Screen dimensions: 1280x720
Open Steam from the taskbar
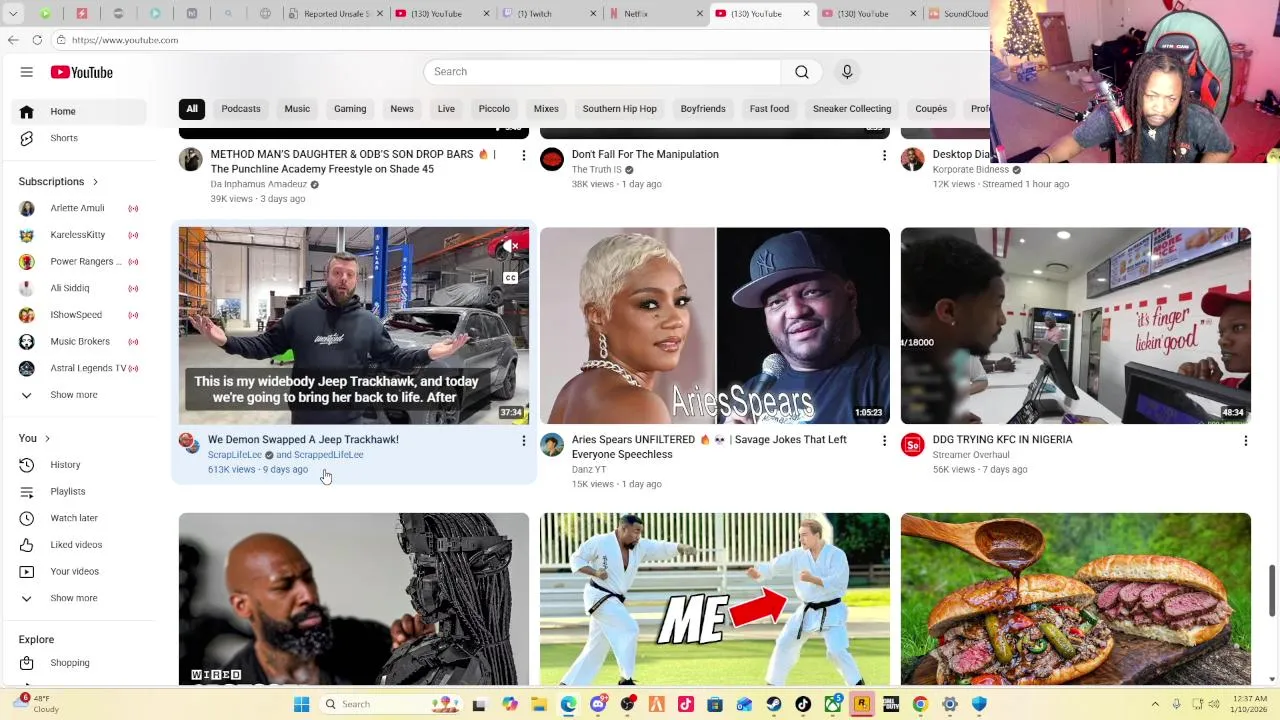pos(774,704)
